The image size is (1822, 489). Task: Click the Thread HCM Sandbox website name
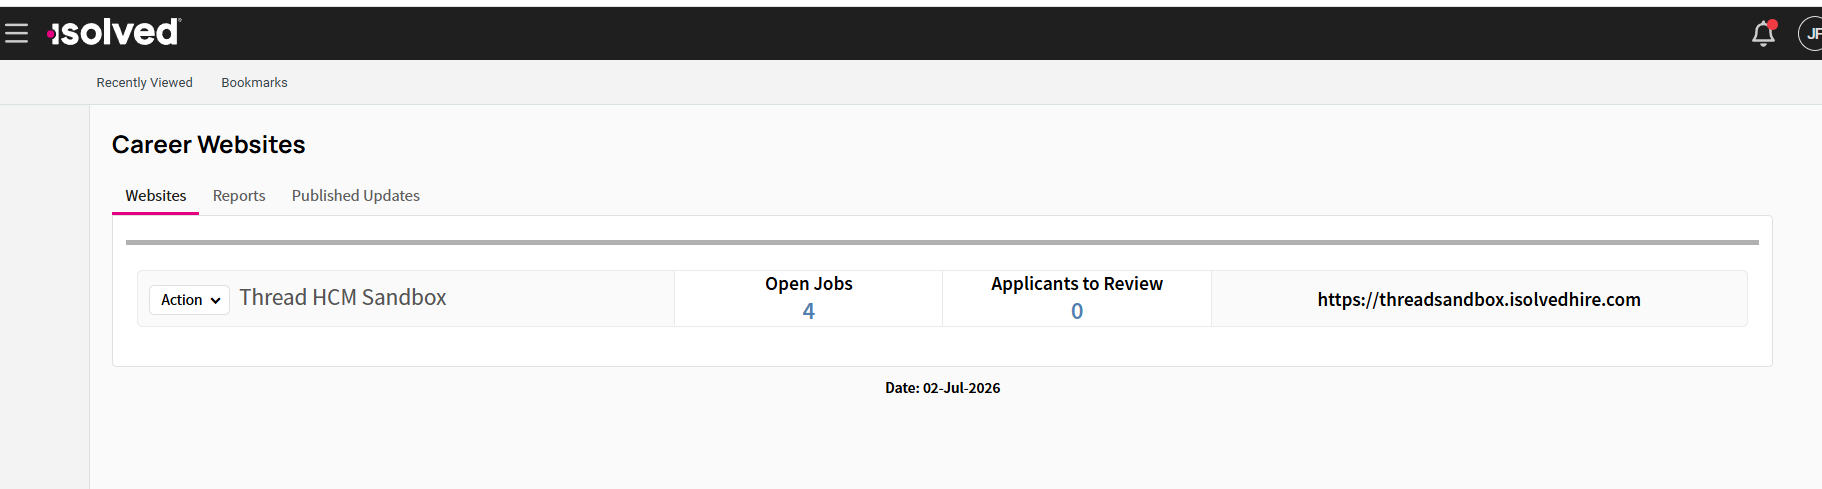343,298
